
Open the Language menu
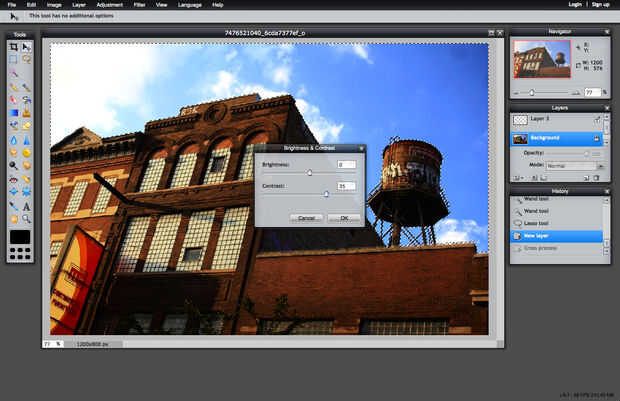point(190,5)
